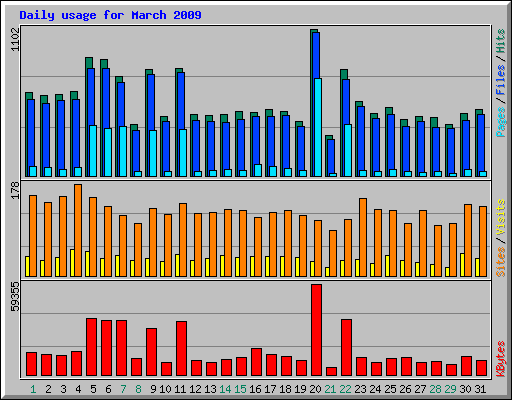Click the red KBytes bar for day 16
This screenshot has height=400, width=512.
(256, 362)
